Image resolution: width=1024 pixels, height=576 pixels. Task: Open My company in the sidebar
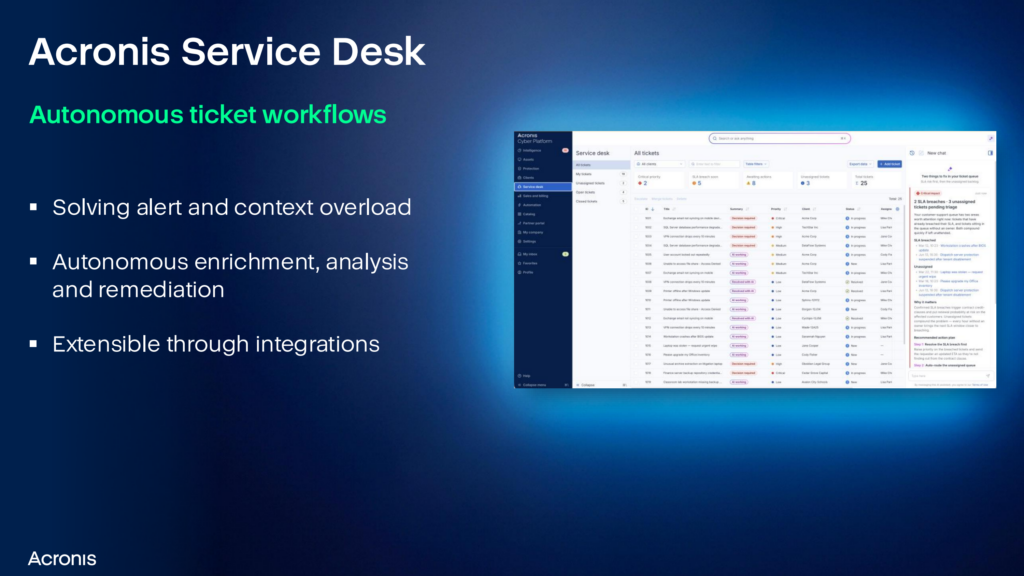click(x=542, y=232)
